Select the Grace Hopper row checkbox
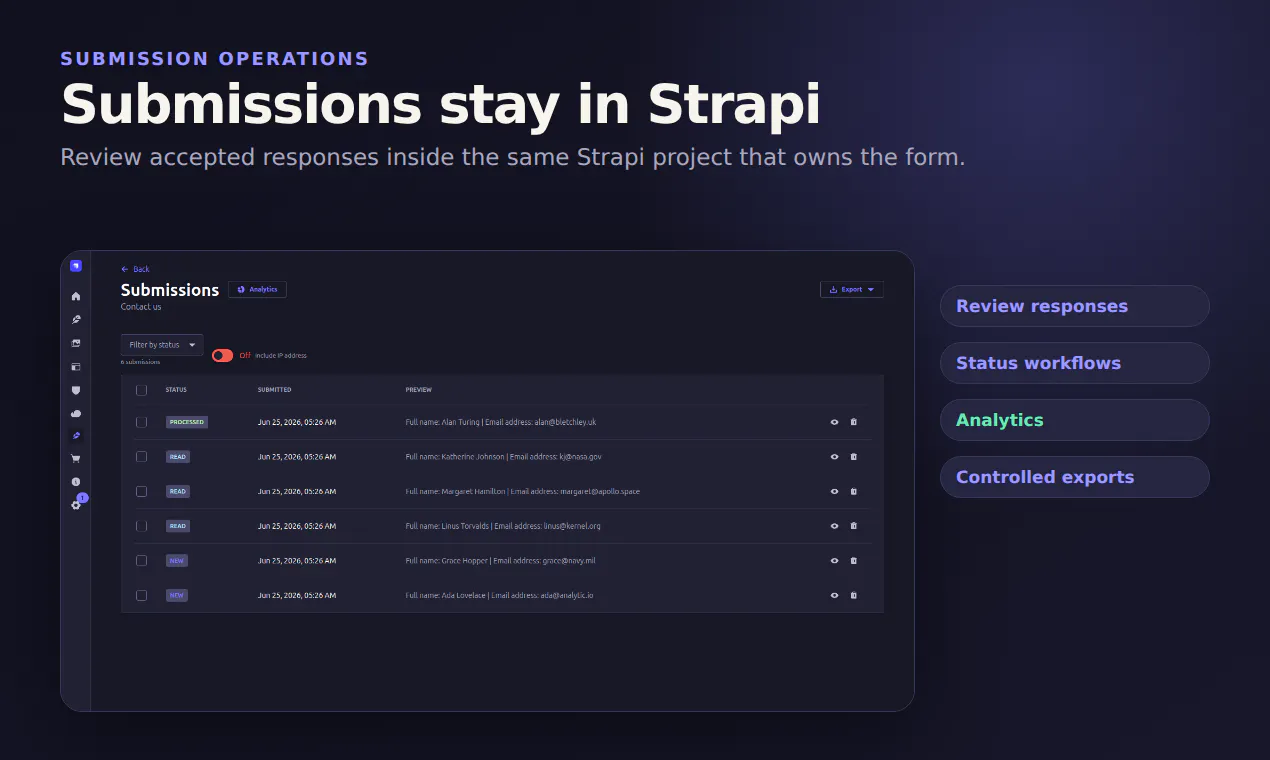1270x760 pixels. click(x=141, y=561)
